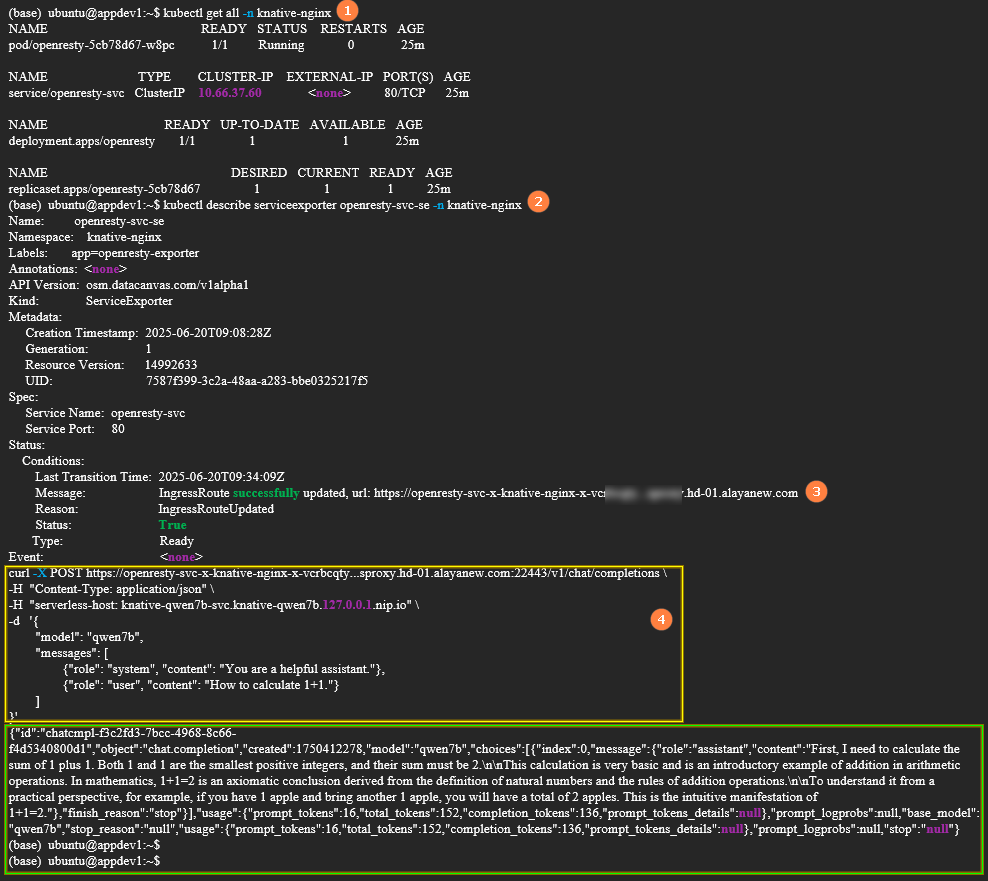Select the cluster IP 10.66.37.60

point(230,93)
